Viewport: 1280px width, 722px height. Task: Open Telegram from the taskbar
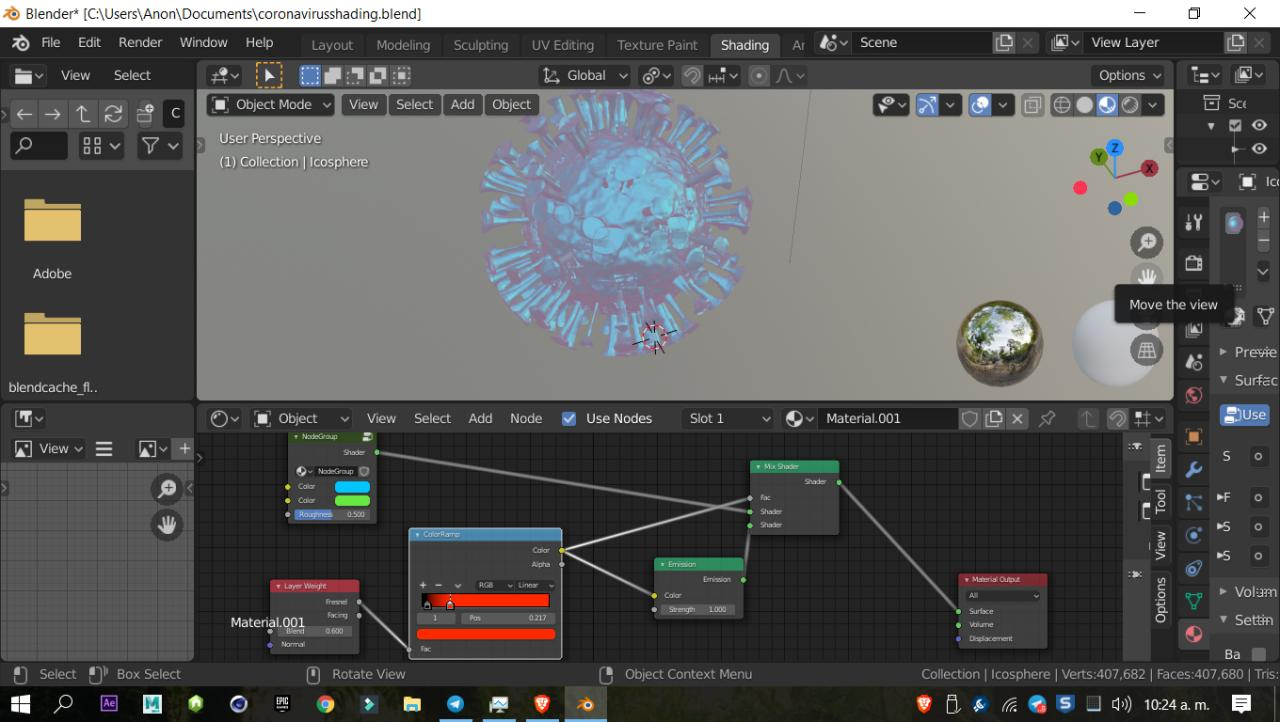pos(455,704)
